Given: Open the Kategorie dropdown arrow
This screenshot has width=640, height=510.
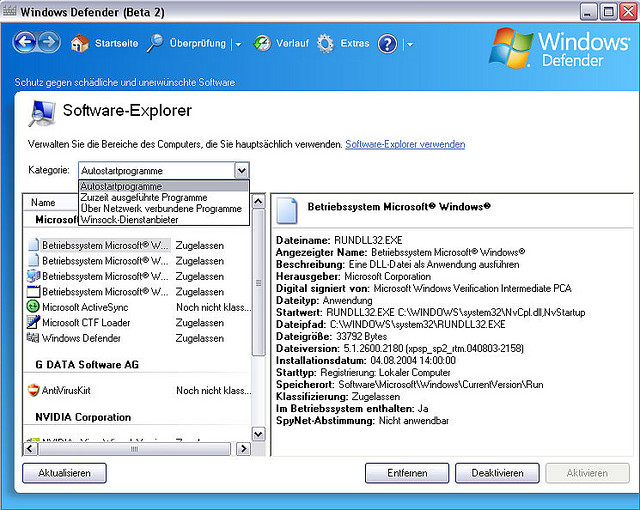Looking at the screenshot, I should tap(241, 171).
